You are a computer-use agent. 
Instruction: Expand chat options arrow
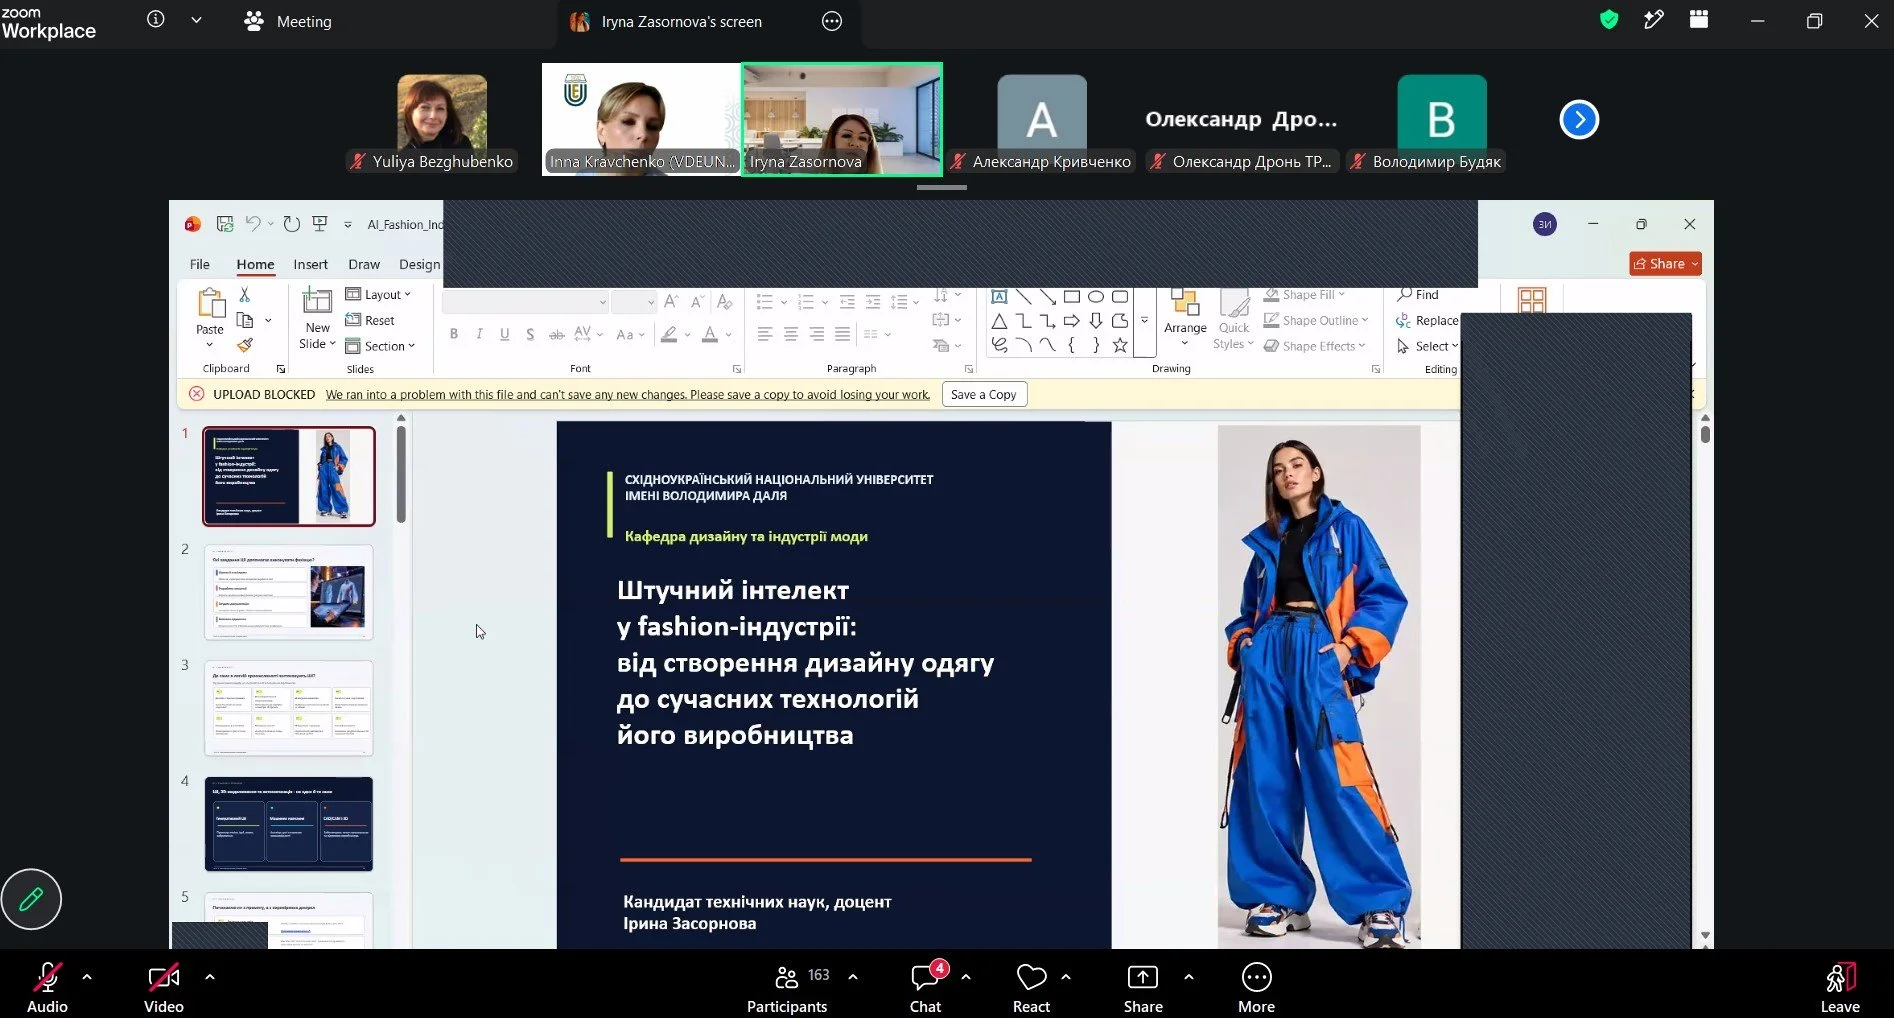(x=966, y=977)
